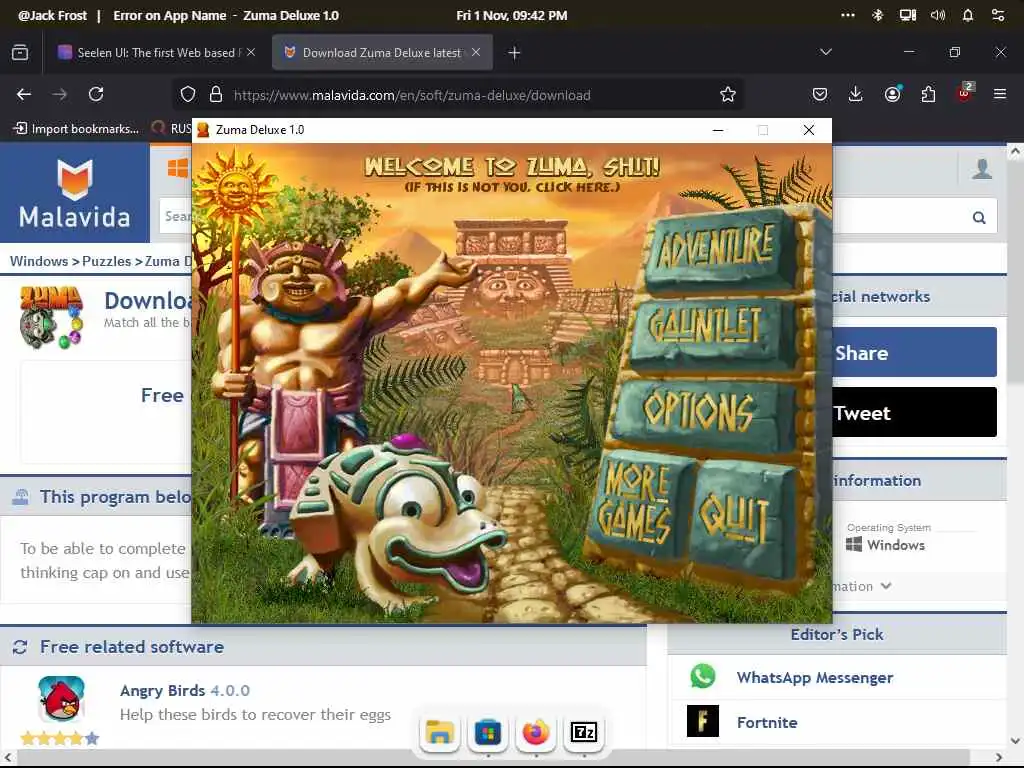Close the Download Zuma Deluxe tab

point(476,52)
